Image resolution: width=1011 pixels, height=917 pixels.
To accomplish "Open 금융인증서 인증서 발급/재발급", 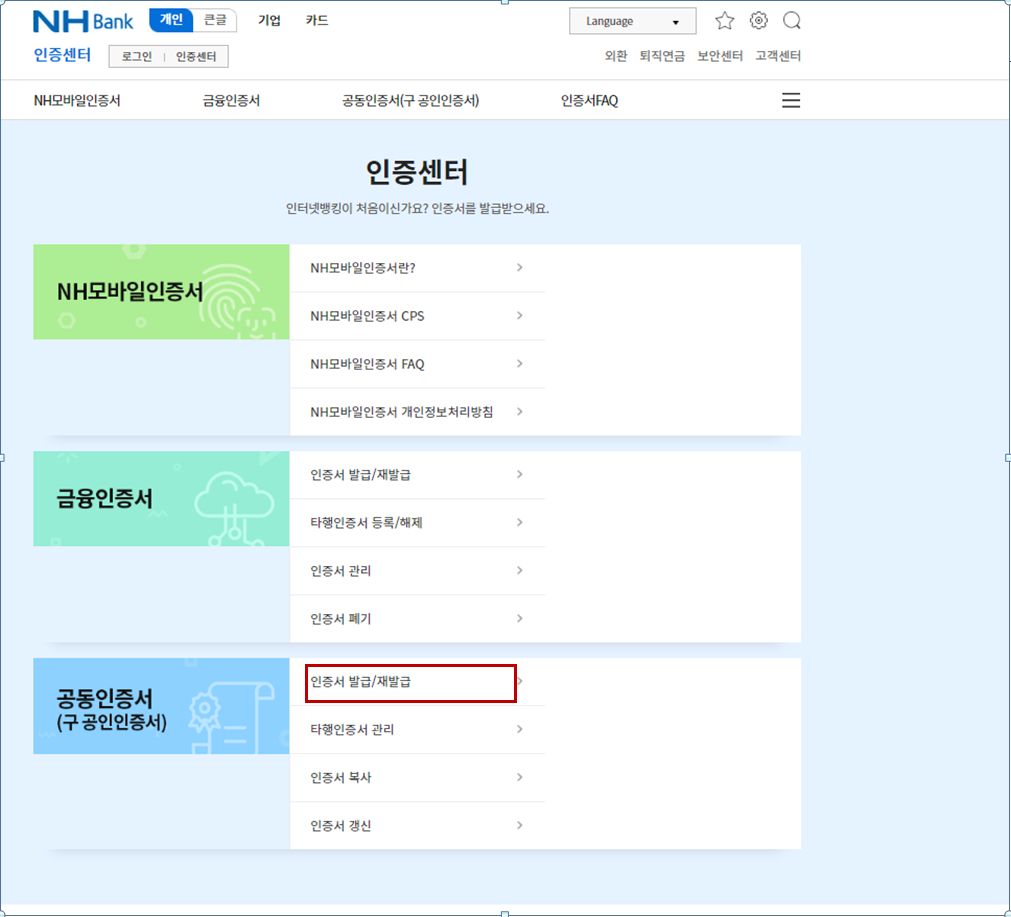I will tap(417, 475).
